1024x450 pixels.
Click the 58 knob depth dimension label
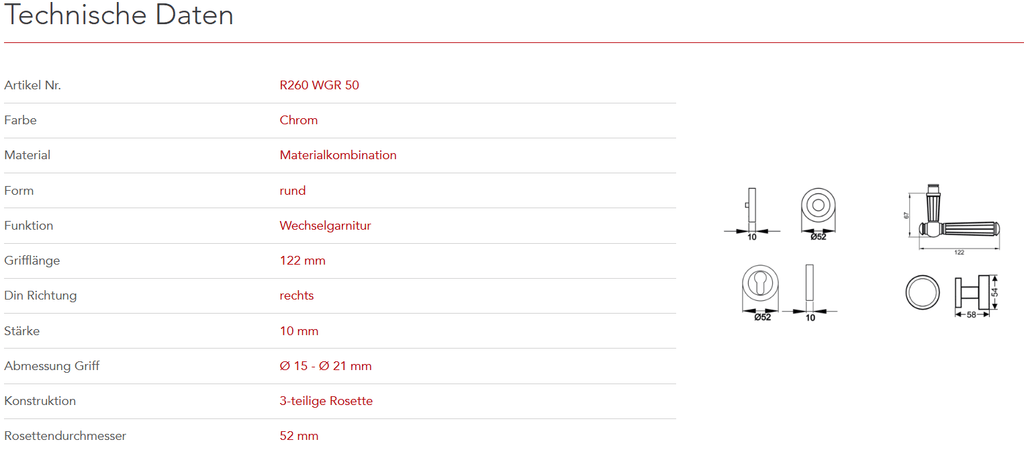click(971, 316)
